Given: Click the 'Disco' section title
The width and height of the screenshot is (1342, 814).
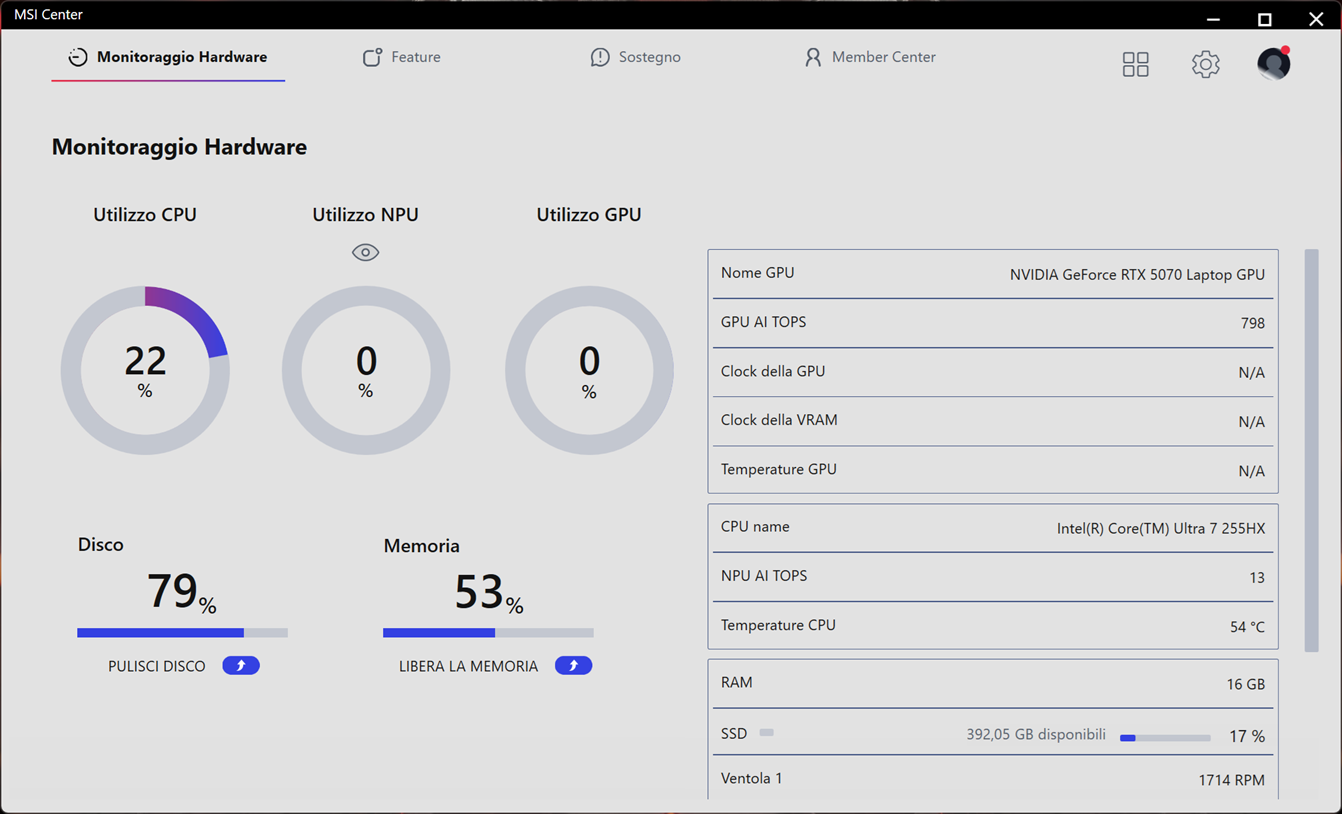Looking at the screenshot, I should click(x=101, y=545).
